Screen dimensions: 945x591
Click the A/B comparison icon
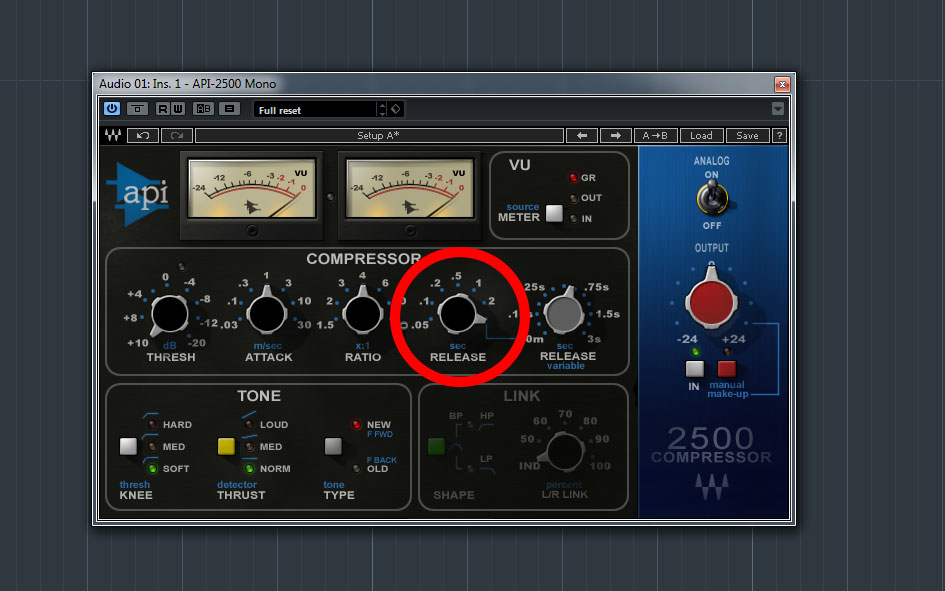[203, 108]
